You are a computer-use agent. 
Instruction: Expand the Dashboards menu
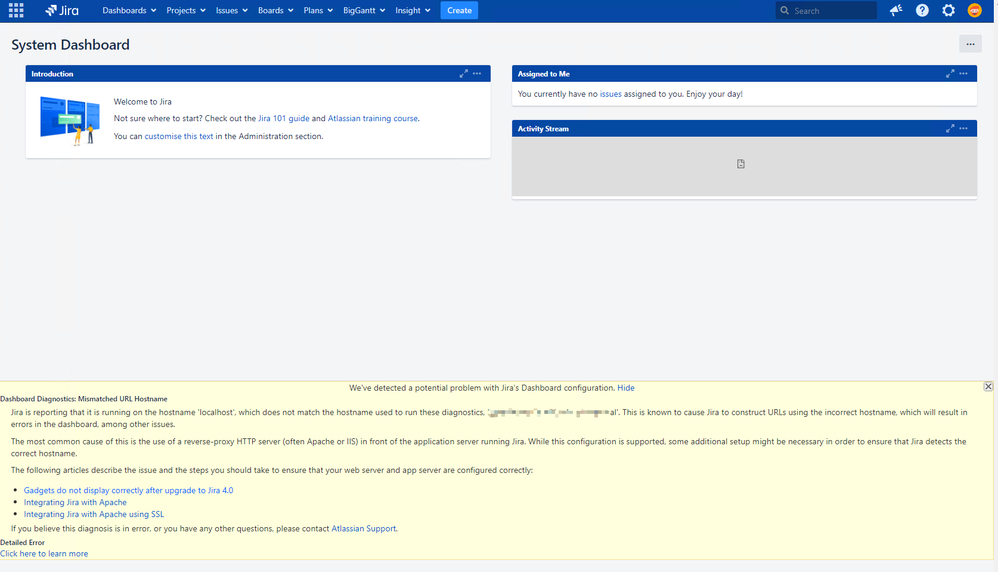(x=129, y=10)
